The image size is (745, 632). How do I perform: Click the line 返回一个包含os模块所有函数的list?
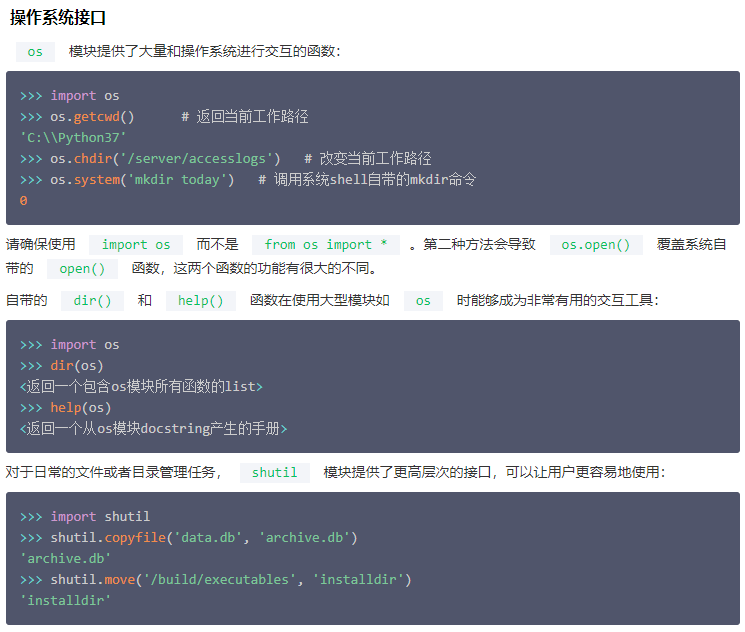(x=141, y=386)
